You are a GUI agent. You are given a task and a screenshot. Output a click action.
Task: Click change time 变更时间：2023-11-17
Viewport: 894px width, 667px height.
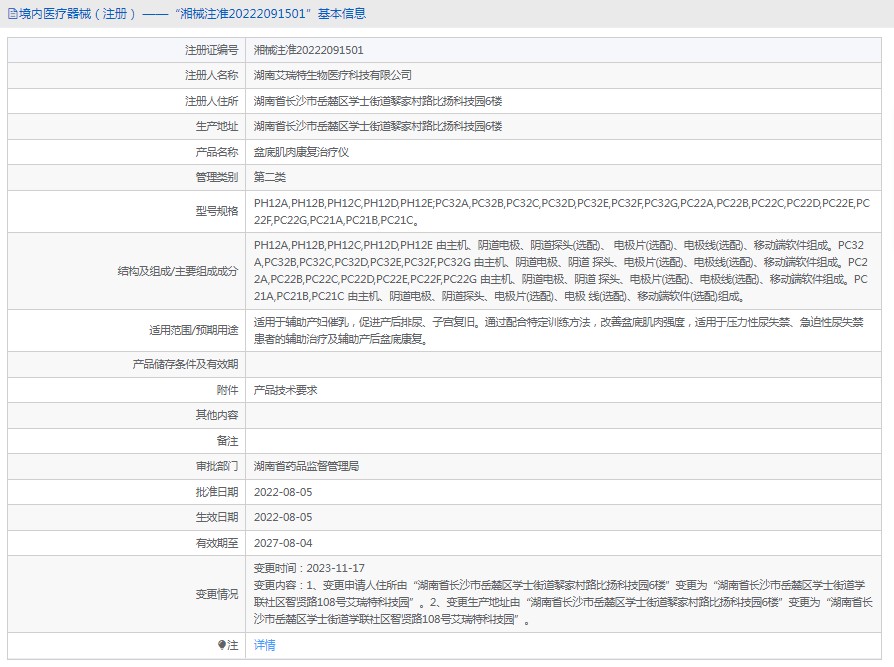[x=309, y=568]
